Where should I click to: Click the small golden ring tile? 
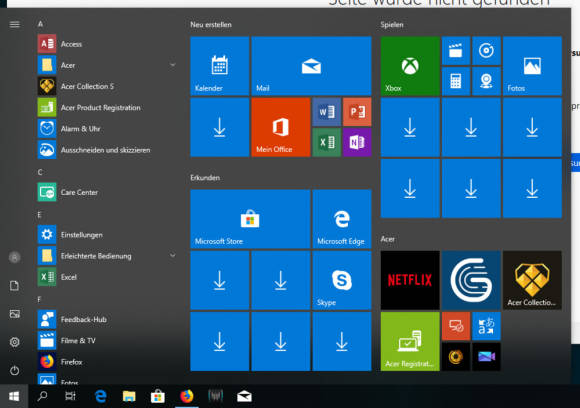[x=456, y=357]
